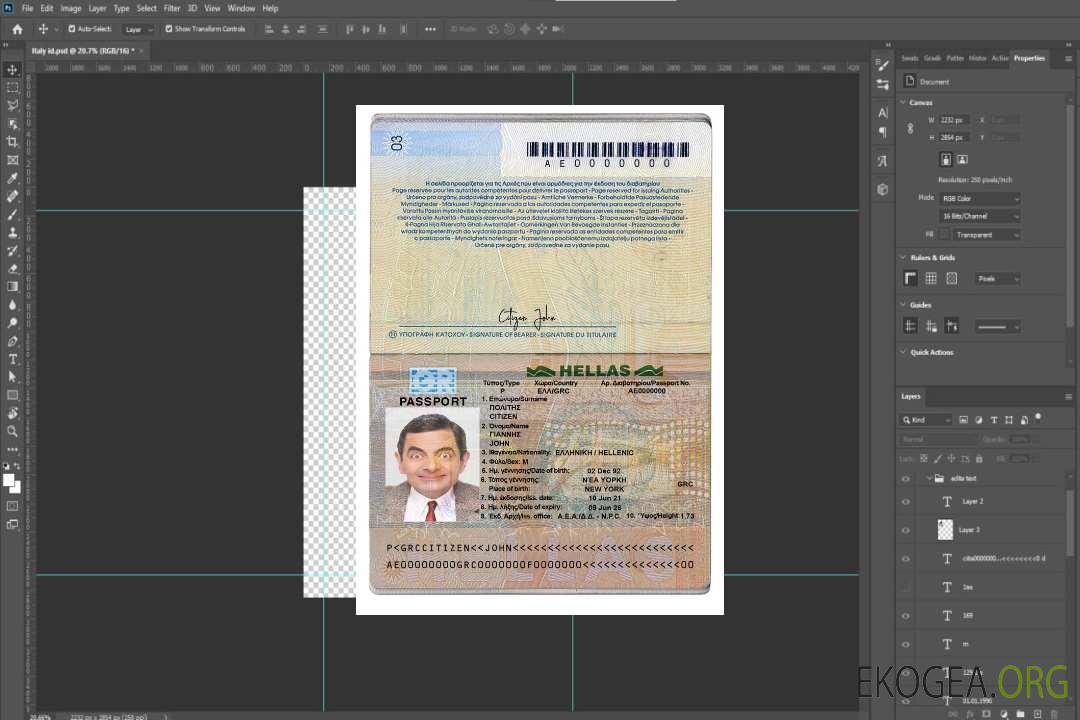1080x720 pixels.
Task: Click the add layer style fx button
Action: click(970, 714)
